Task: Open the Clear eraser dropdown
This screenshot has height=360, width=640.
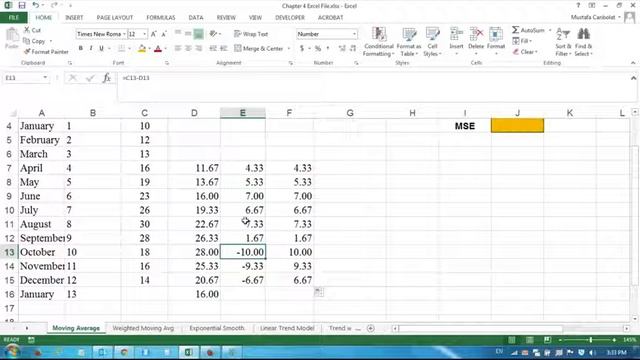Action: 525,52
